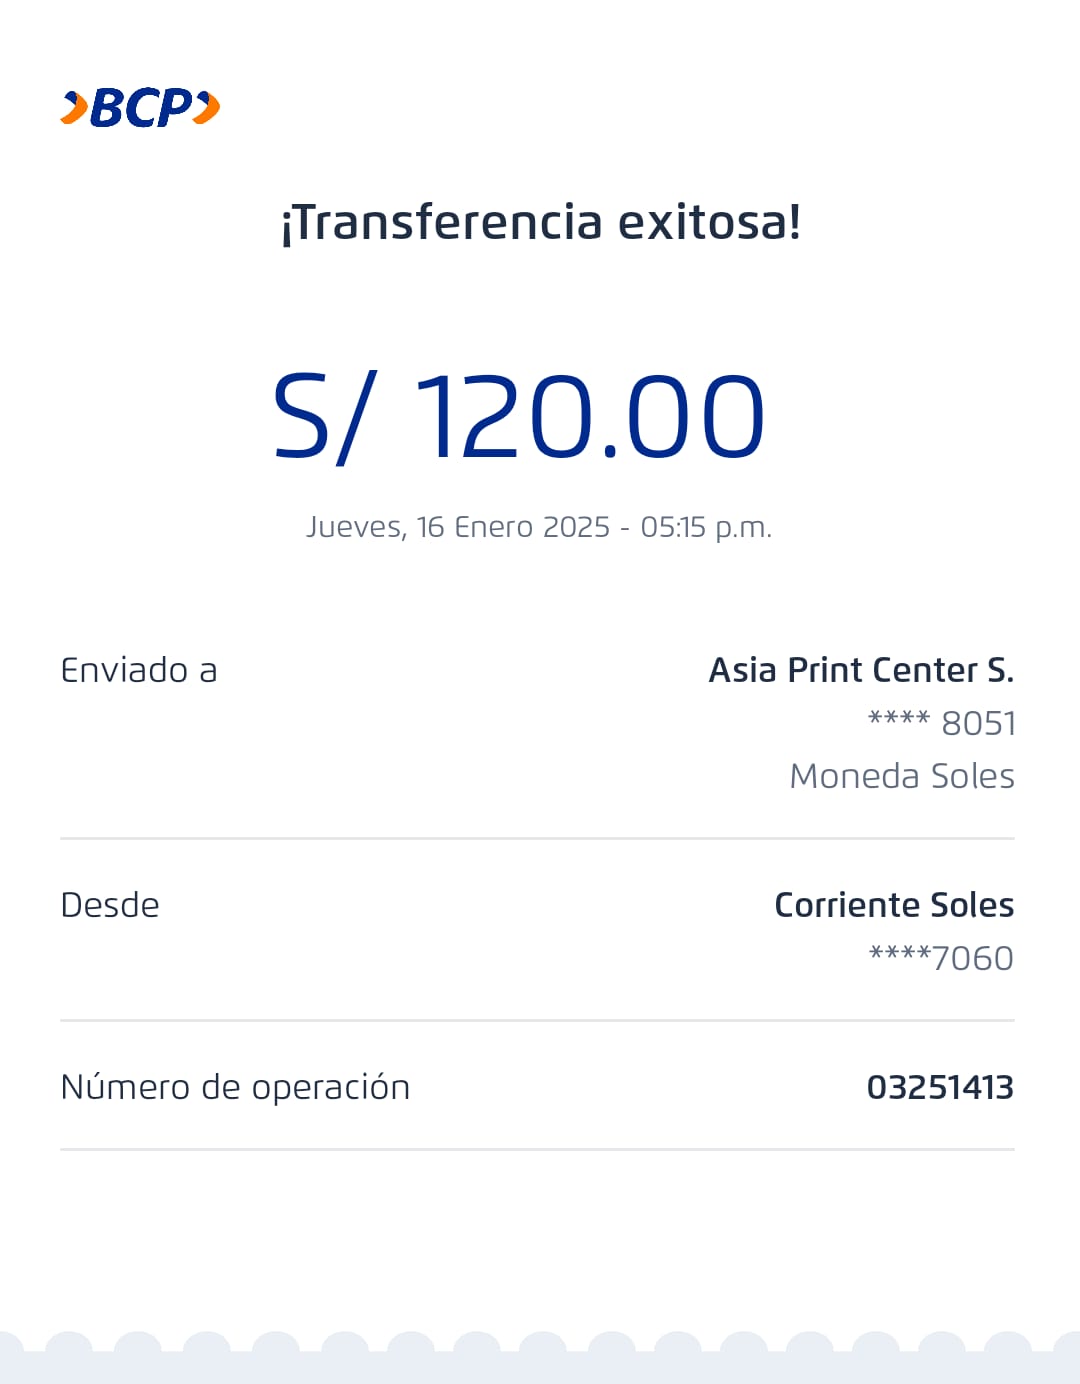Click the right orange chevron of the logo
Viewport: 1080px width, 1384px height.
click(x=206, y=107)
